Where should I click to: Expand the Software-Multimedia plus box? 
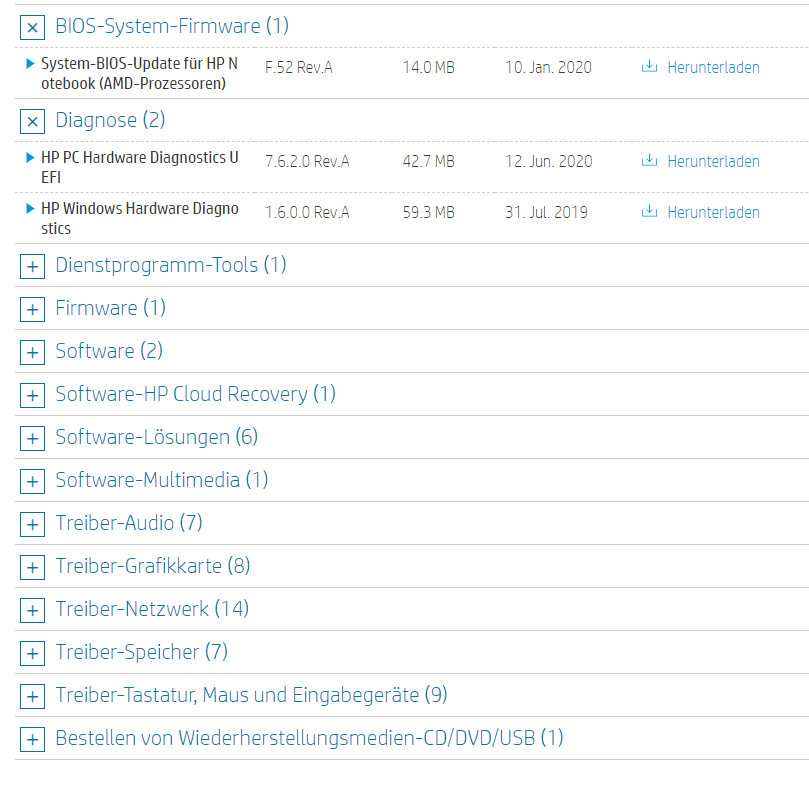coord(33,482)
